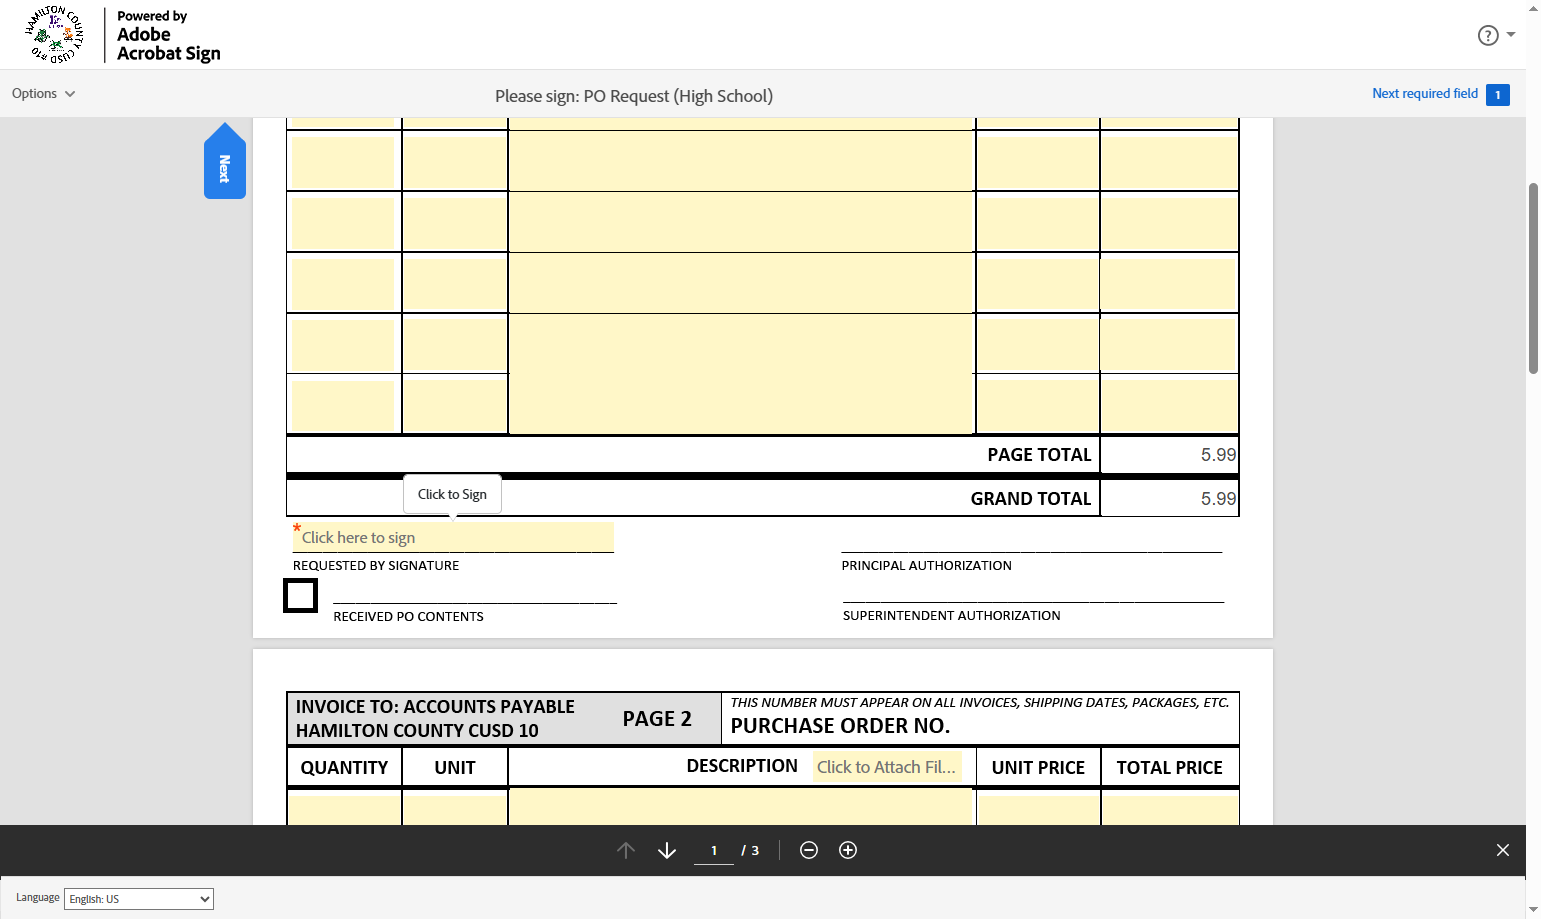This screenshot has height=919, width=1541.
Task: Close the bottom navigation toolbar
Action: coord(1503,850)
